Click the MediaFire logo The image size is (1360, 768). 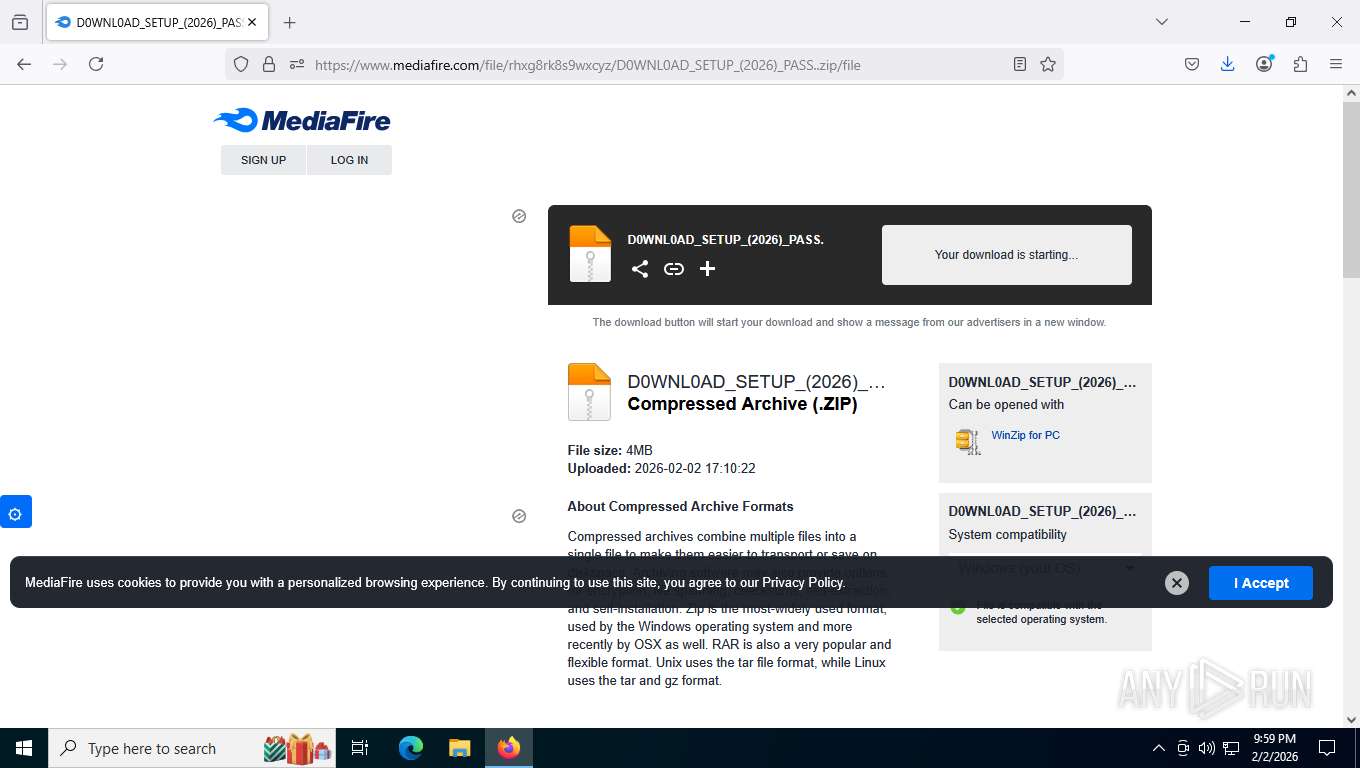(302, 121)
